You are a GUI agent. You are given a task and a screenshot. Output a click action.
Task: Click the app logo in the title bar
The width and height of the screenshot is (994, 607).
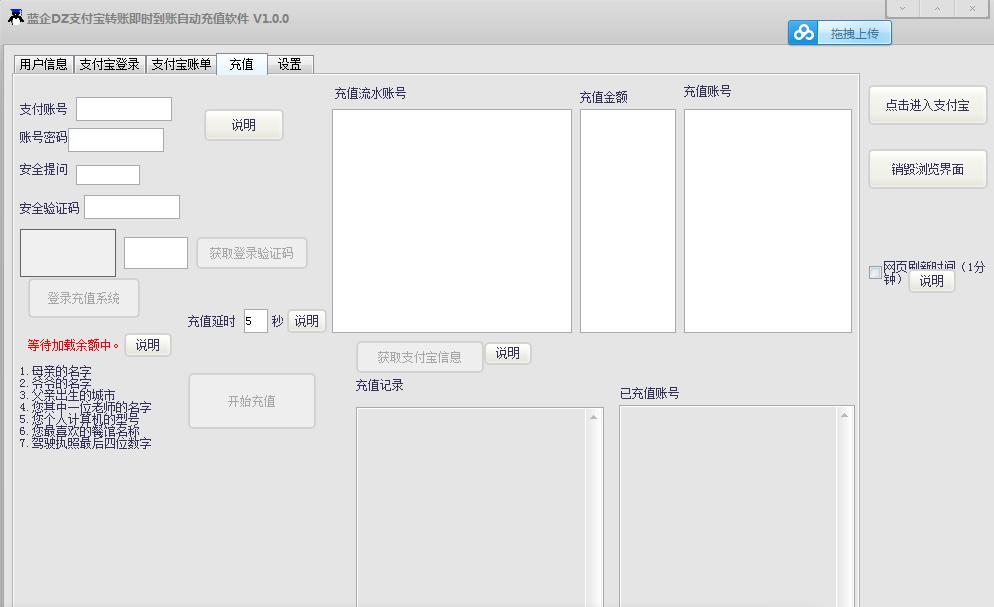pos(16,17)
